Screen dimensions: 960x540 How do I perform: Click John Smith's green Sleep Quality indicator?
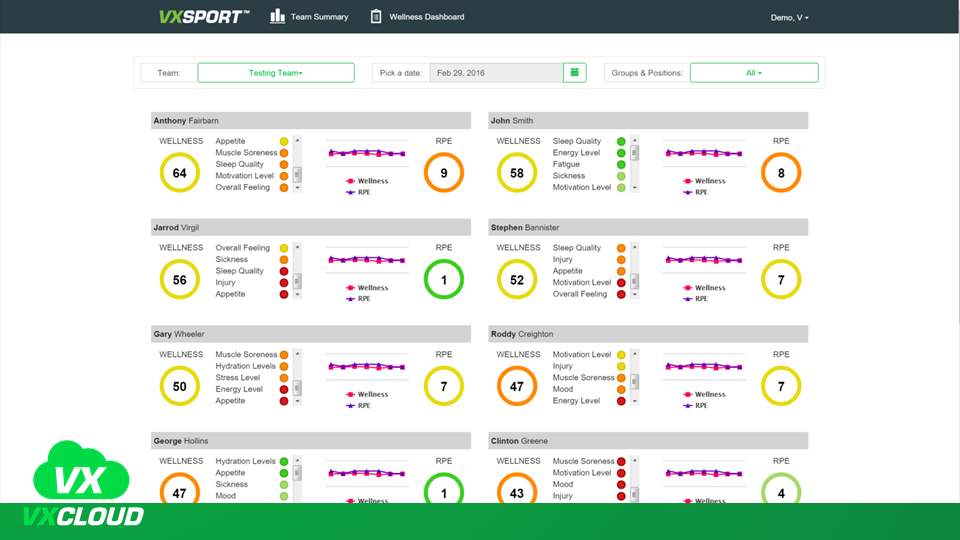[x=621, y=141]
